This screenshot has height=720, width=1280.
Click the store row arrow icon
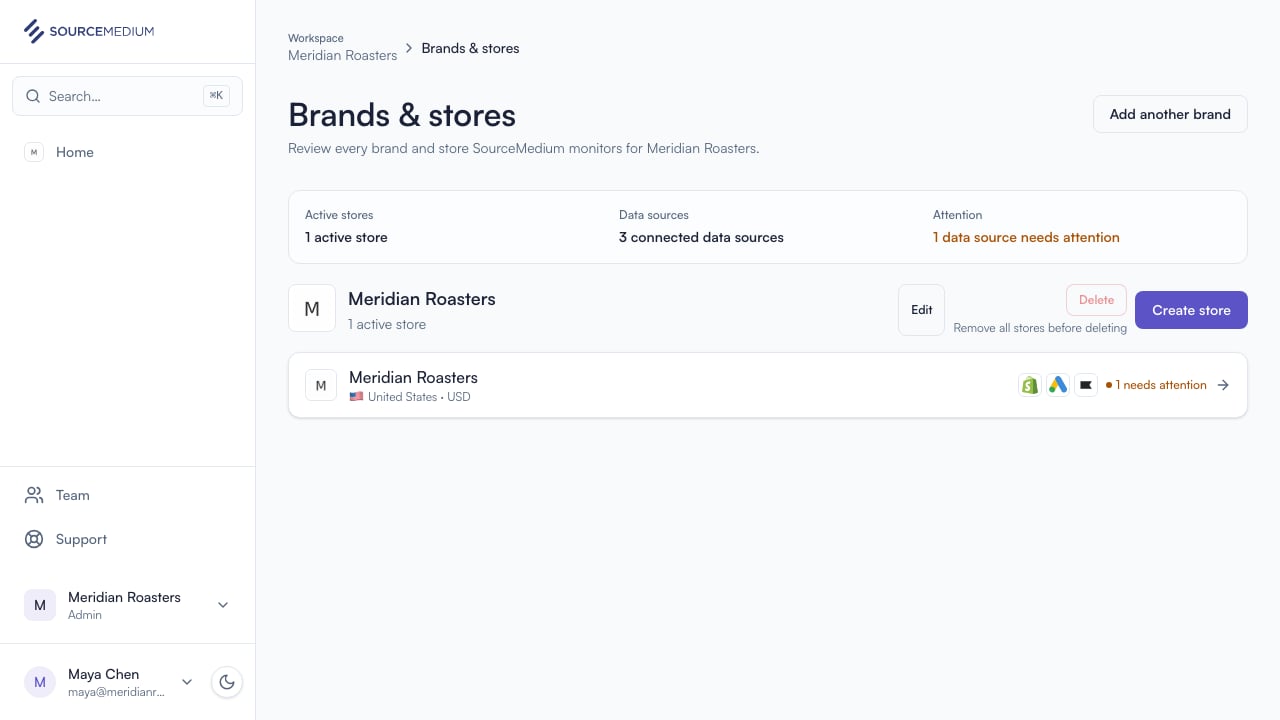pos(1223,385)
